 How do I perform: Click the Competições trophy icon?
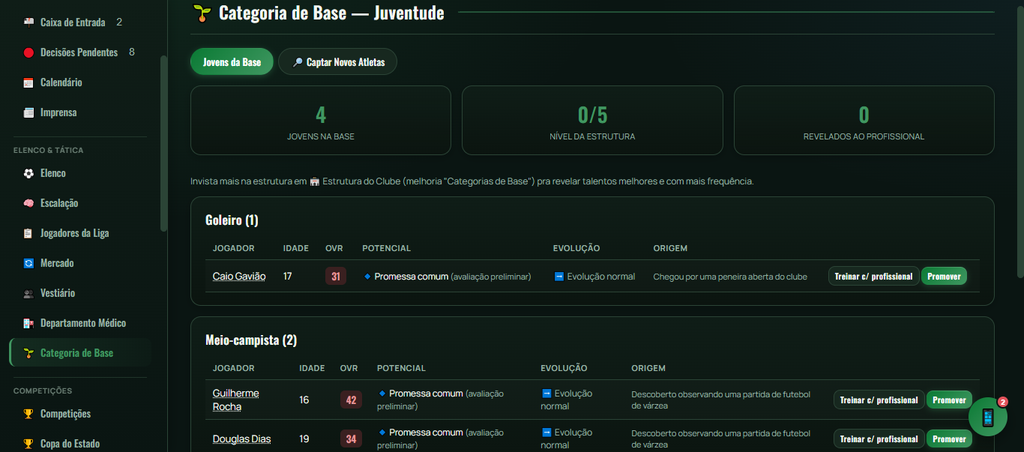(x=28, y=413)
